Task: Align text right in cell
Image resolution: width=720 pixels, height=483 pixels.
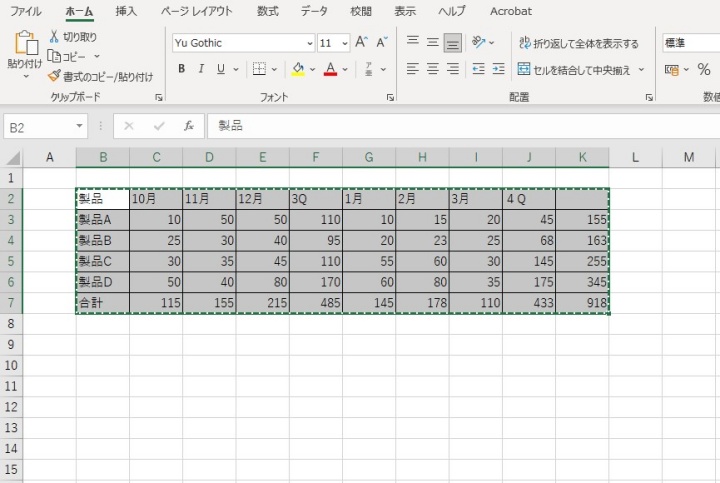Action: pyautogui.click(x=453, y=69)
